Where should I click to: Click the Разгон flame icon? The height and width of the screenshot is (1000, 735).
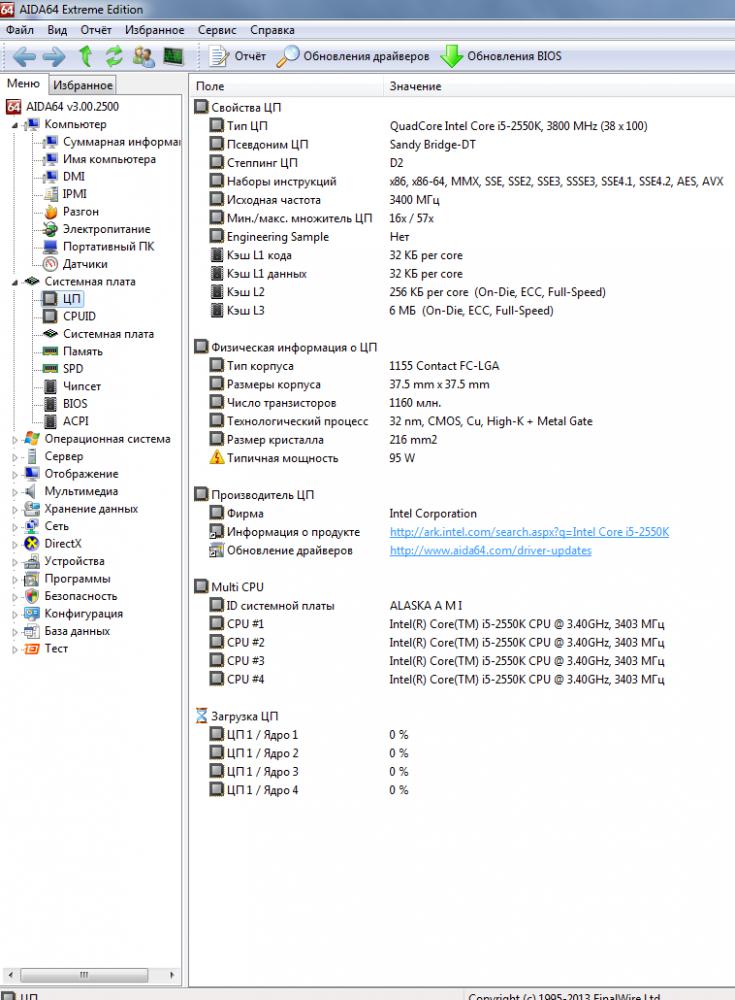[x=50, y=212]
